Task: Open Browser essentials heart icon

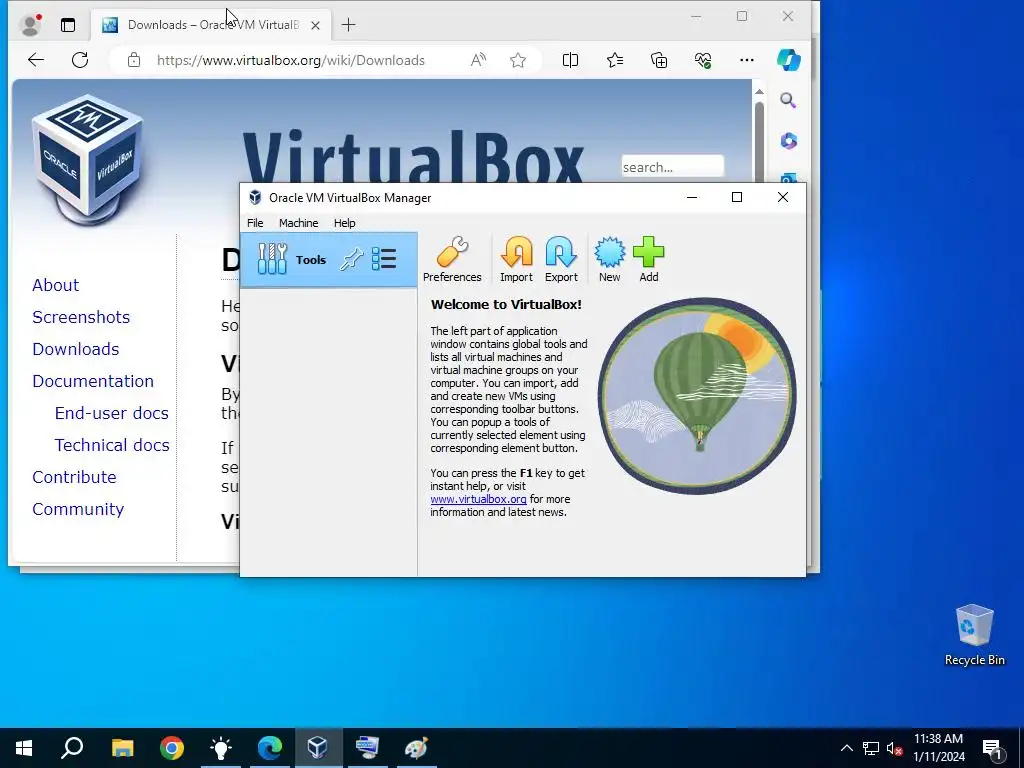Action: (x=703, y=60)
